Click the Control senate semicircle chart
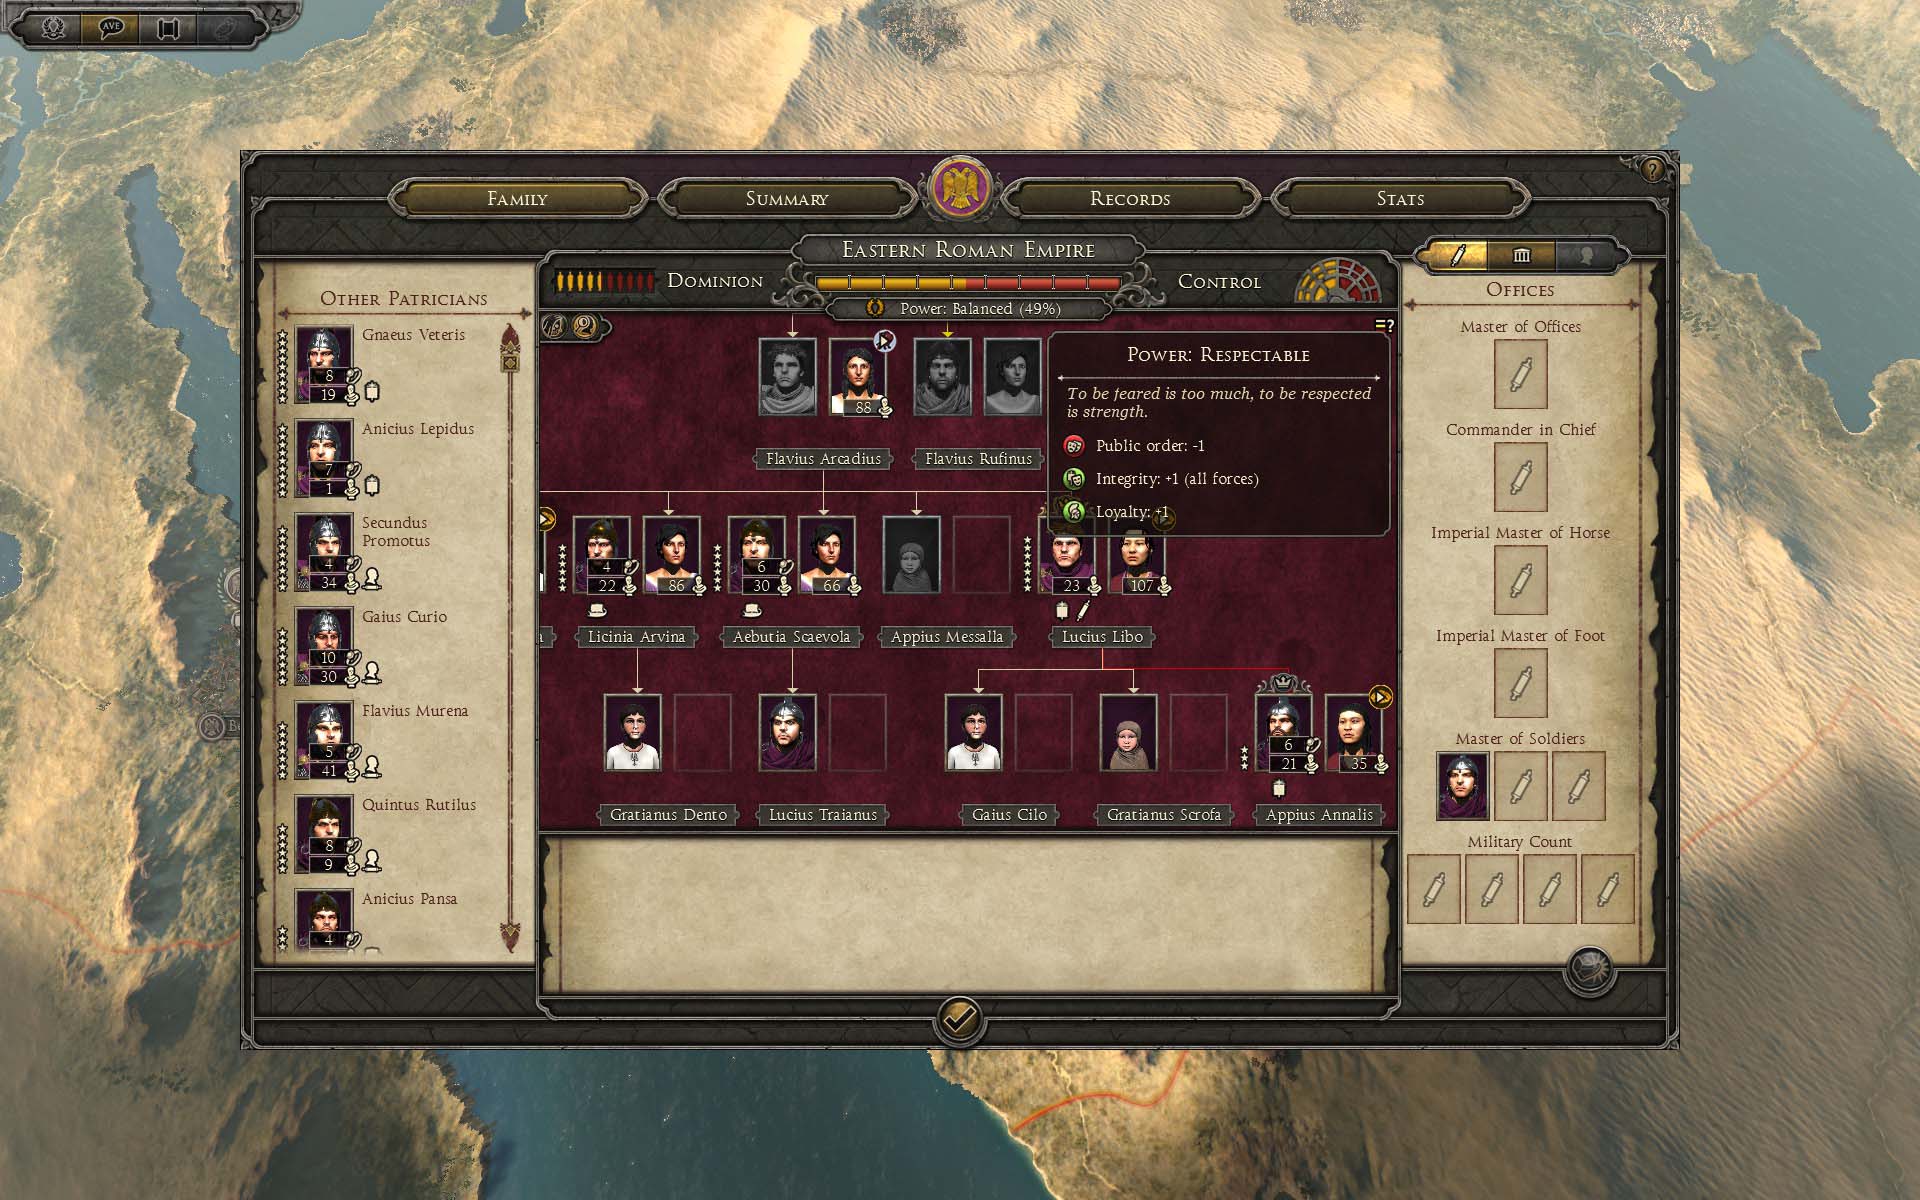Viewport: 1920px width, 1200px height. 1338,281
